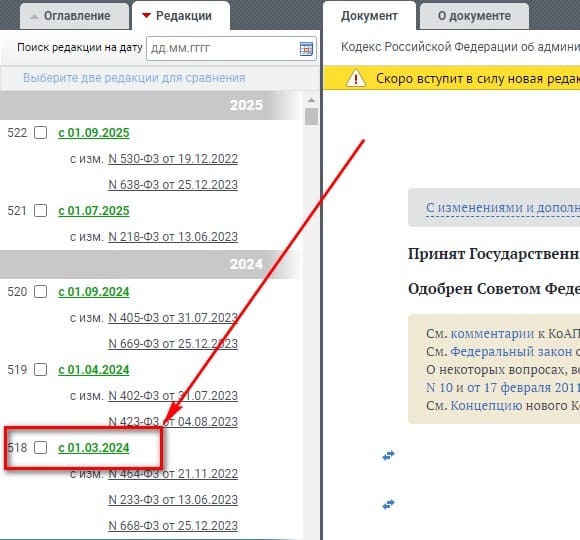This screenshot has height=540, width=580.
Task: Open the Редакции tab
Action: click(181, 16)
